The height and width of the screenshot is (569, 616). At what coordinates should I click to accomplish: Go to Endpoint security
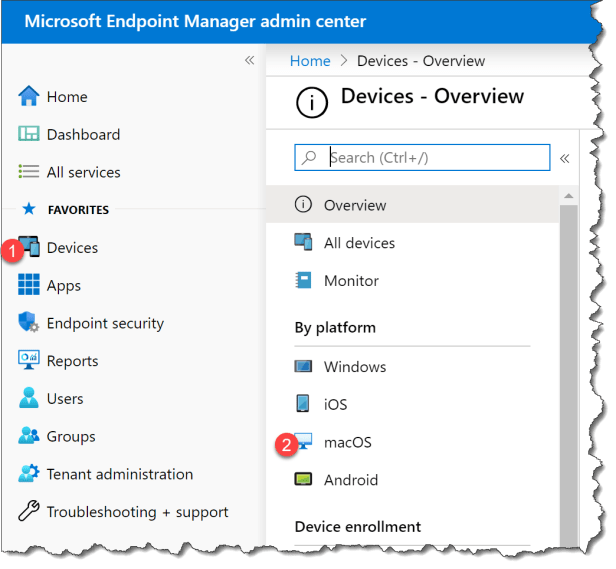[105, 323]
